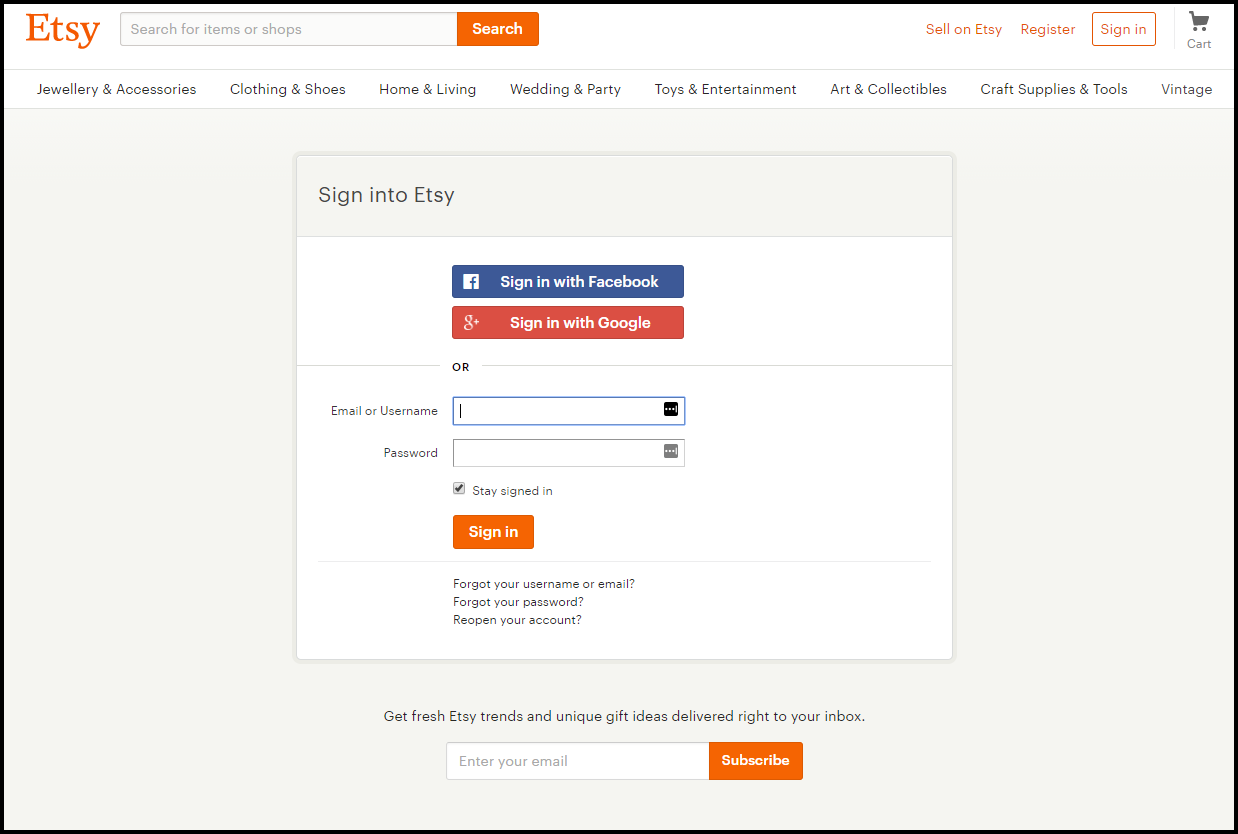The image size is (1238, 834).
Task: Hit the Subscribe button
Action: coord(755,761)
